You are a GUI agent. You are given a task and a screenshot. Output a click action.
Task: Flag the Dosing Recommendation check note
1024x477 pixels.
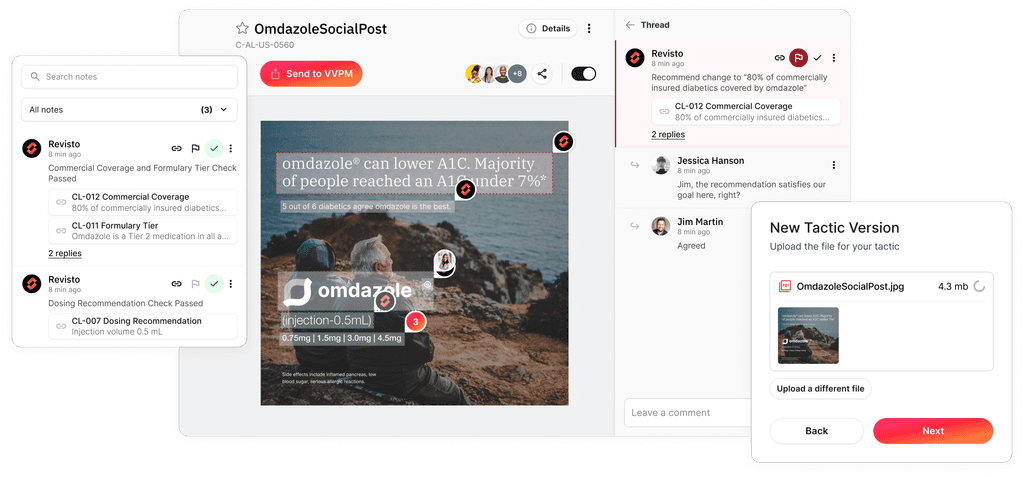point(195,284)
